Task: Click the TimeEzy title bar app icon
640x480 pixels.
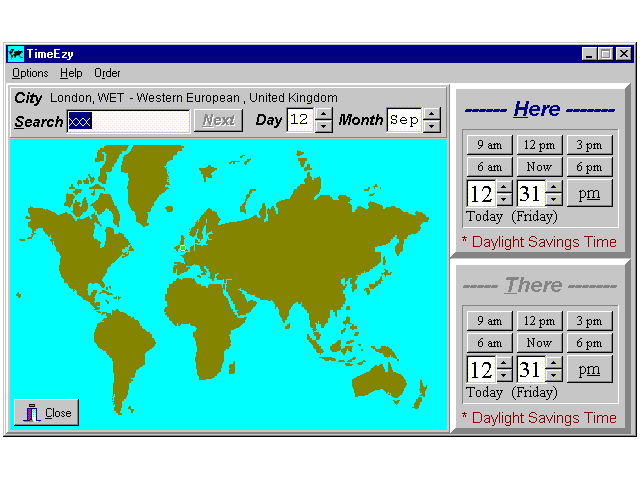Action: point(15,54)
